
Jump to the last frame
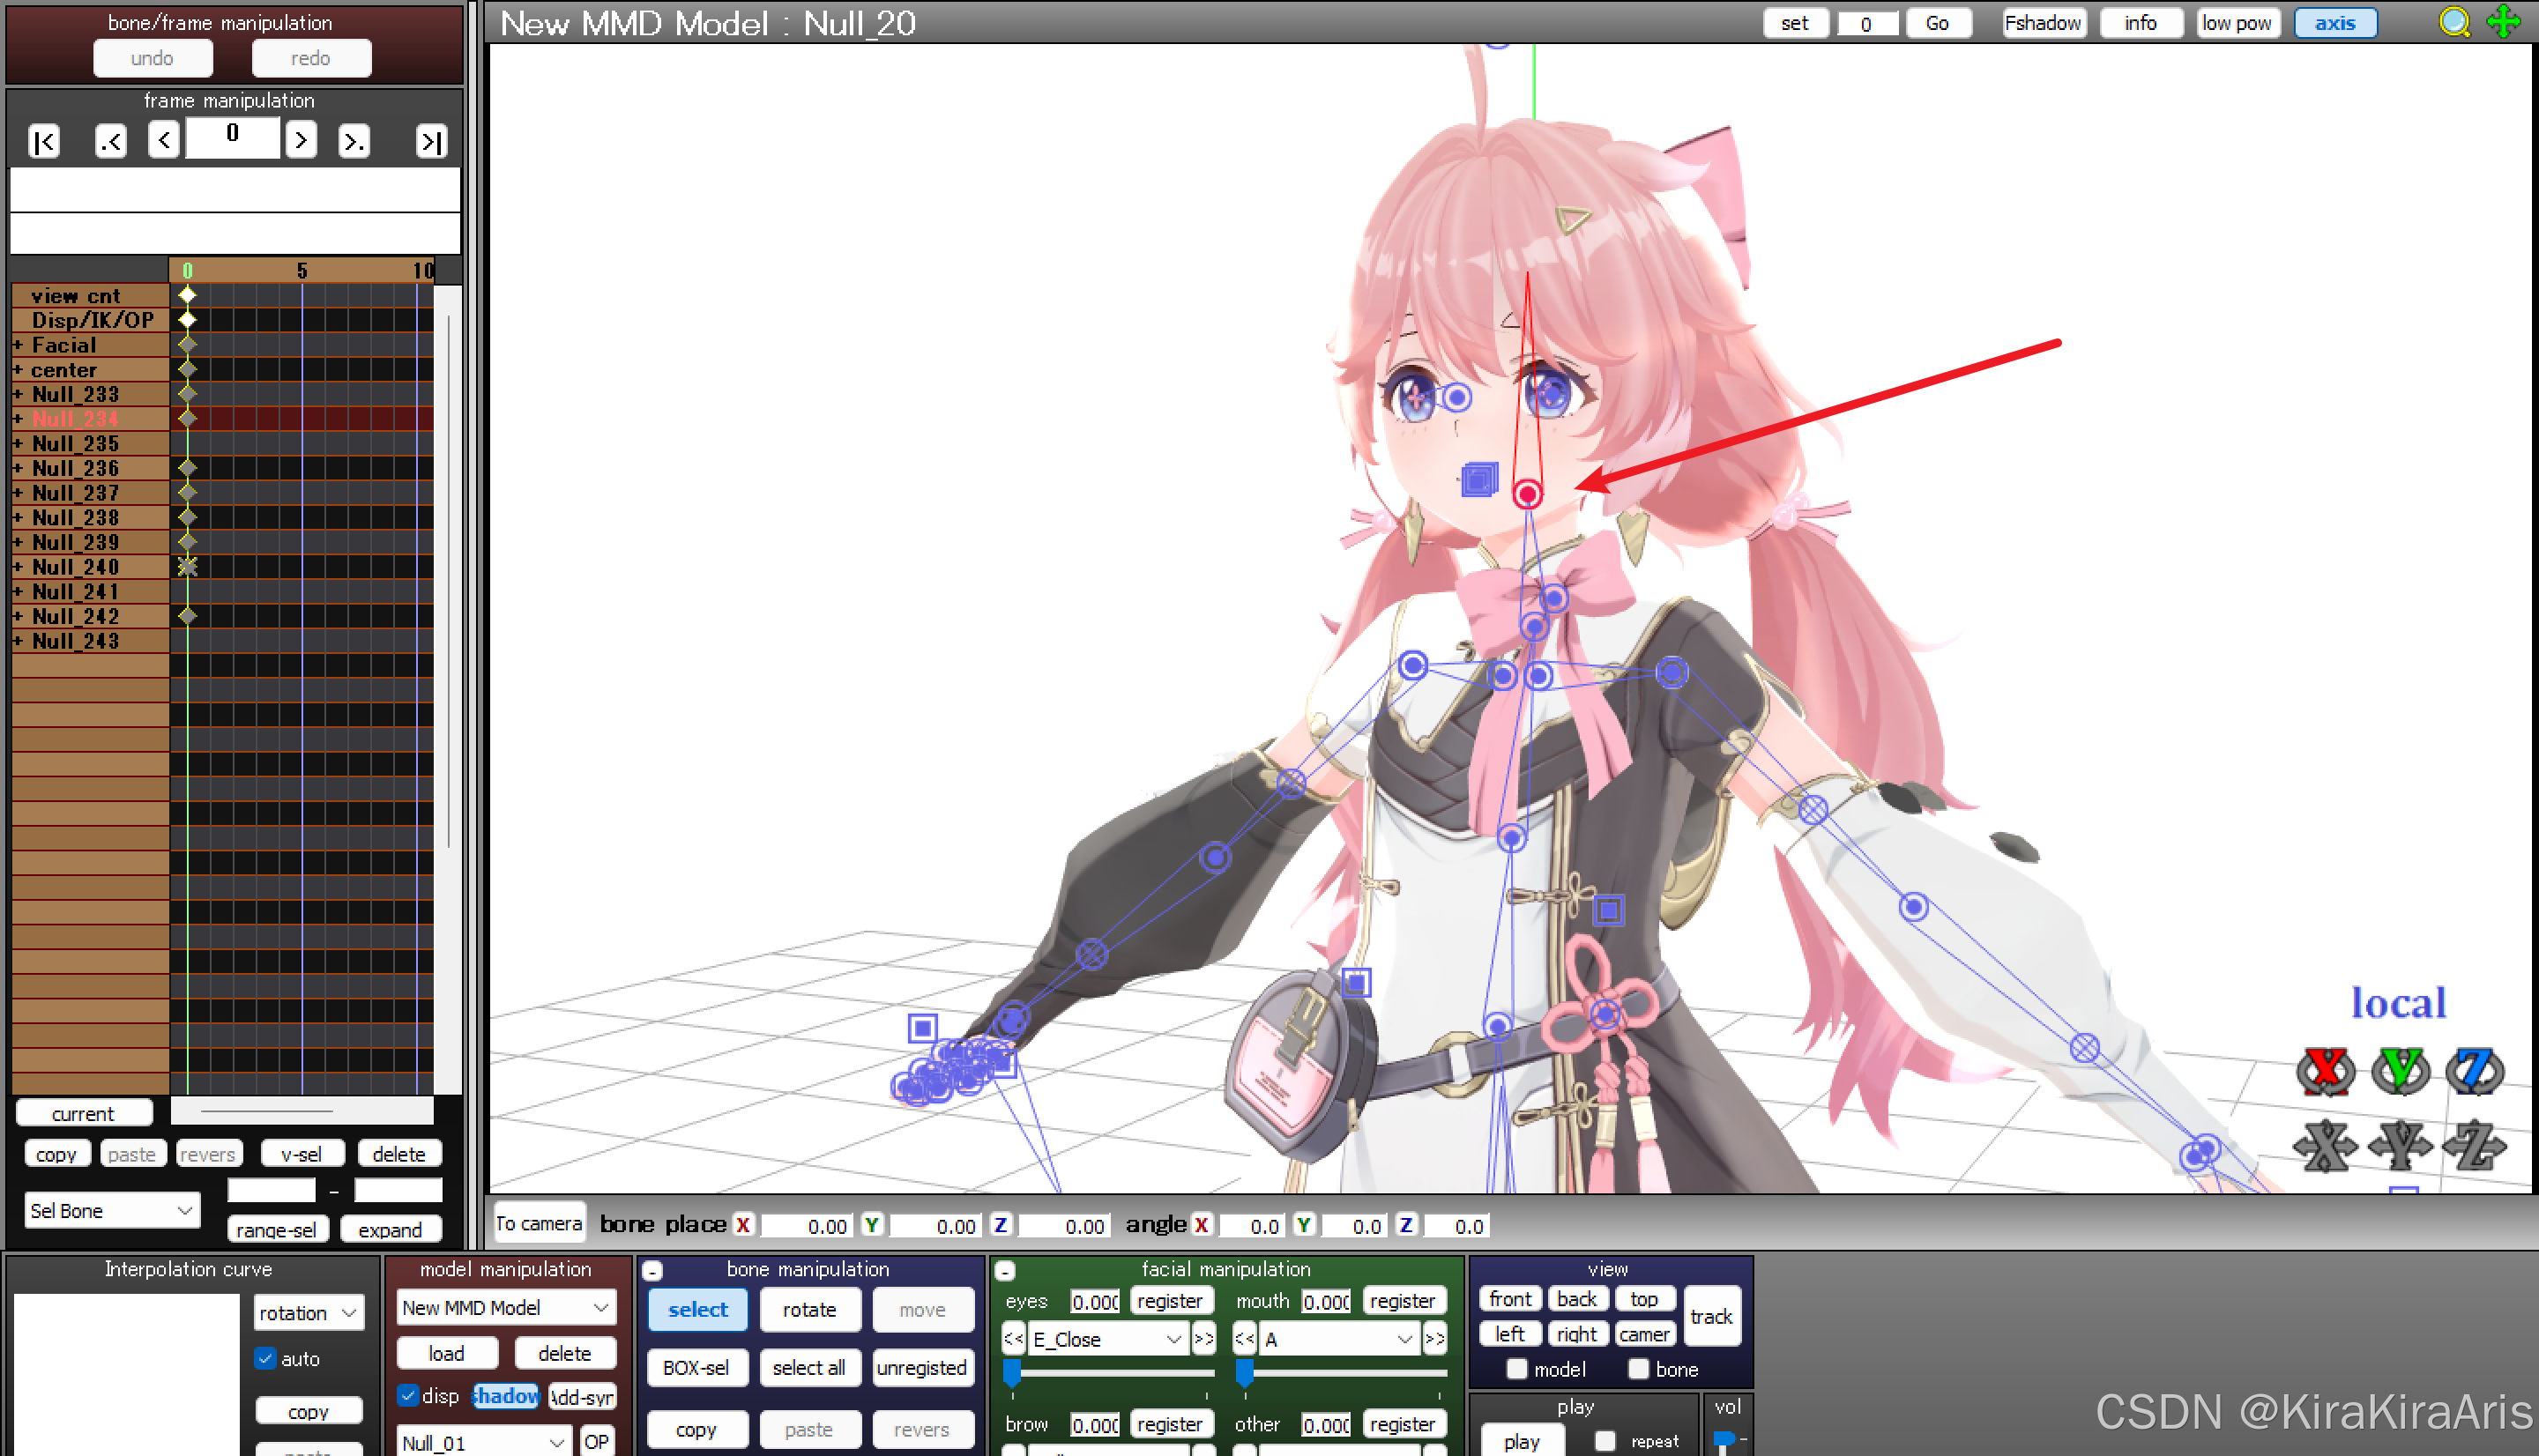tap(430, 141)
